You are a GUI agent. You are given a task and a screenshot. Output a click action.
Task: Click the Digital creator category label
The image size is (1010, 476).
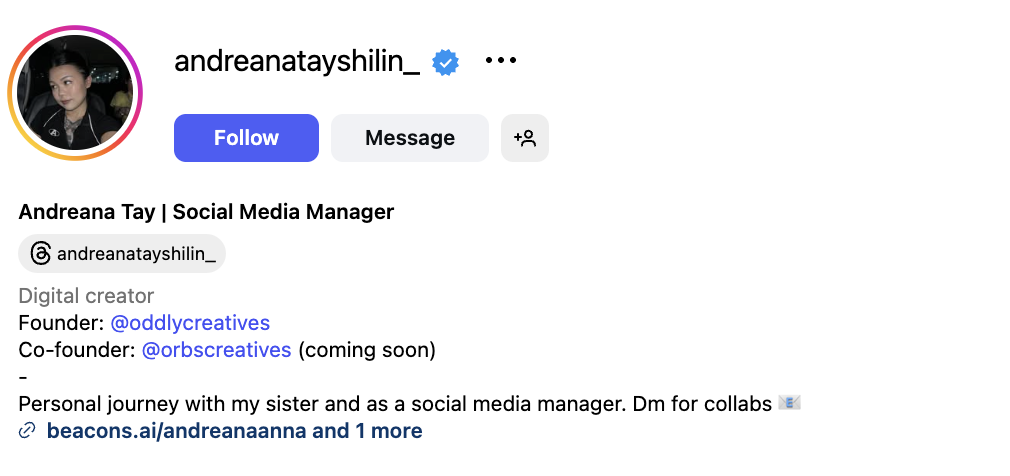[87, 296]
